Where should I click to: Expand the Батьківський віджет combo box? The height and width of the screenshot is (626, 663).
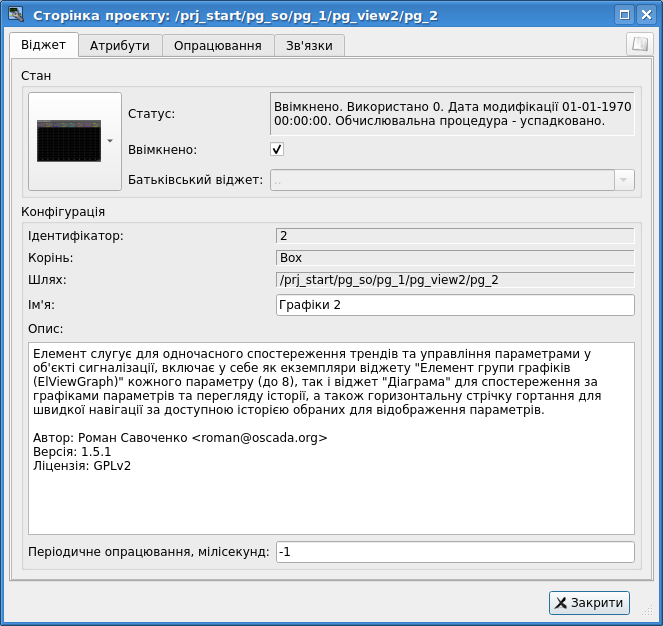pos(624,180)
